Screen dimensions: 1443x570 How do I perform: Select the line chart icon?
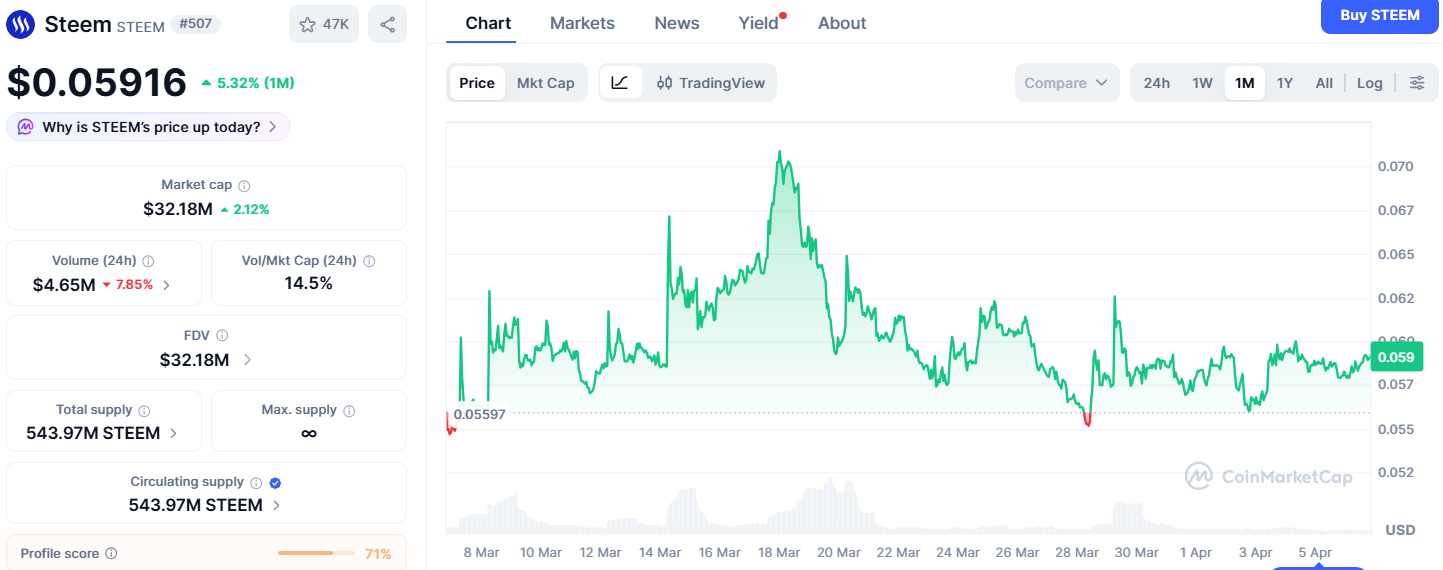620,83
